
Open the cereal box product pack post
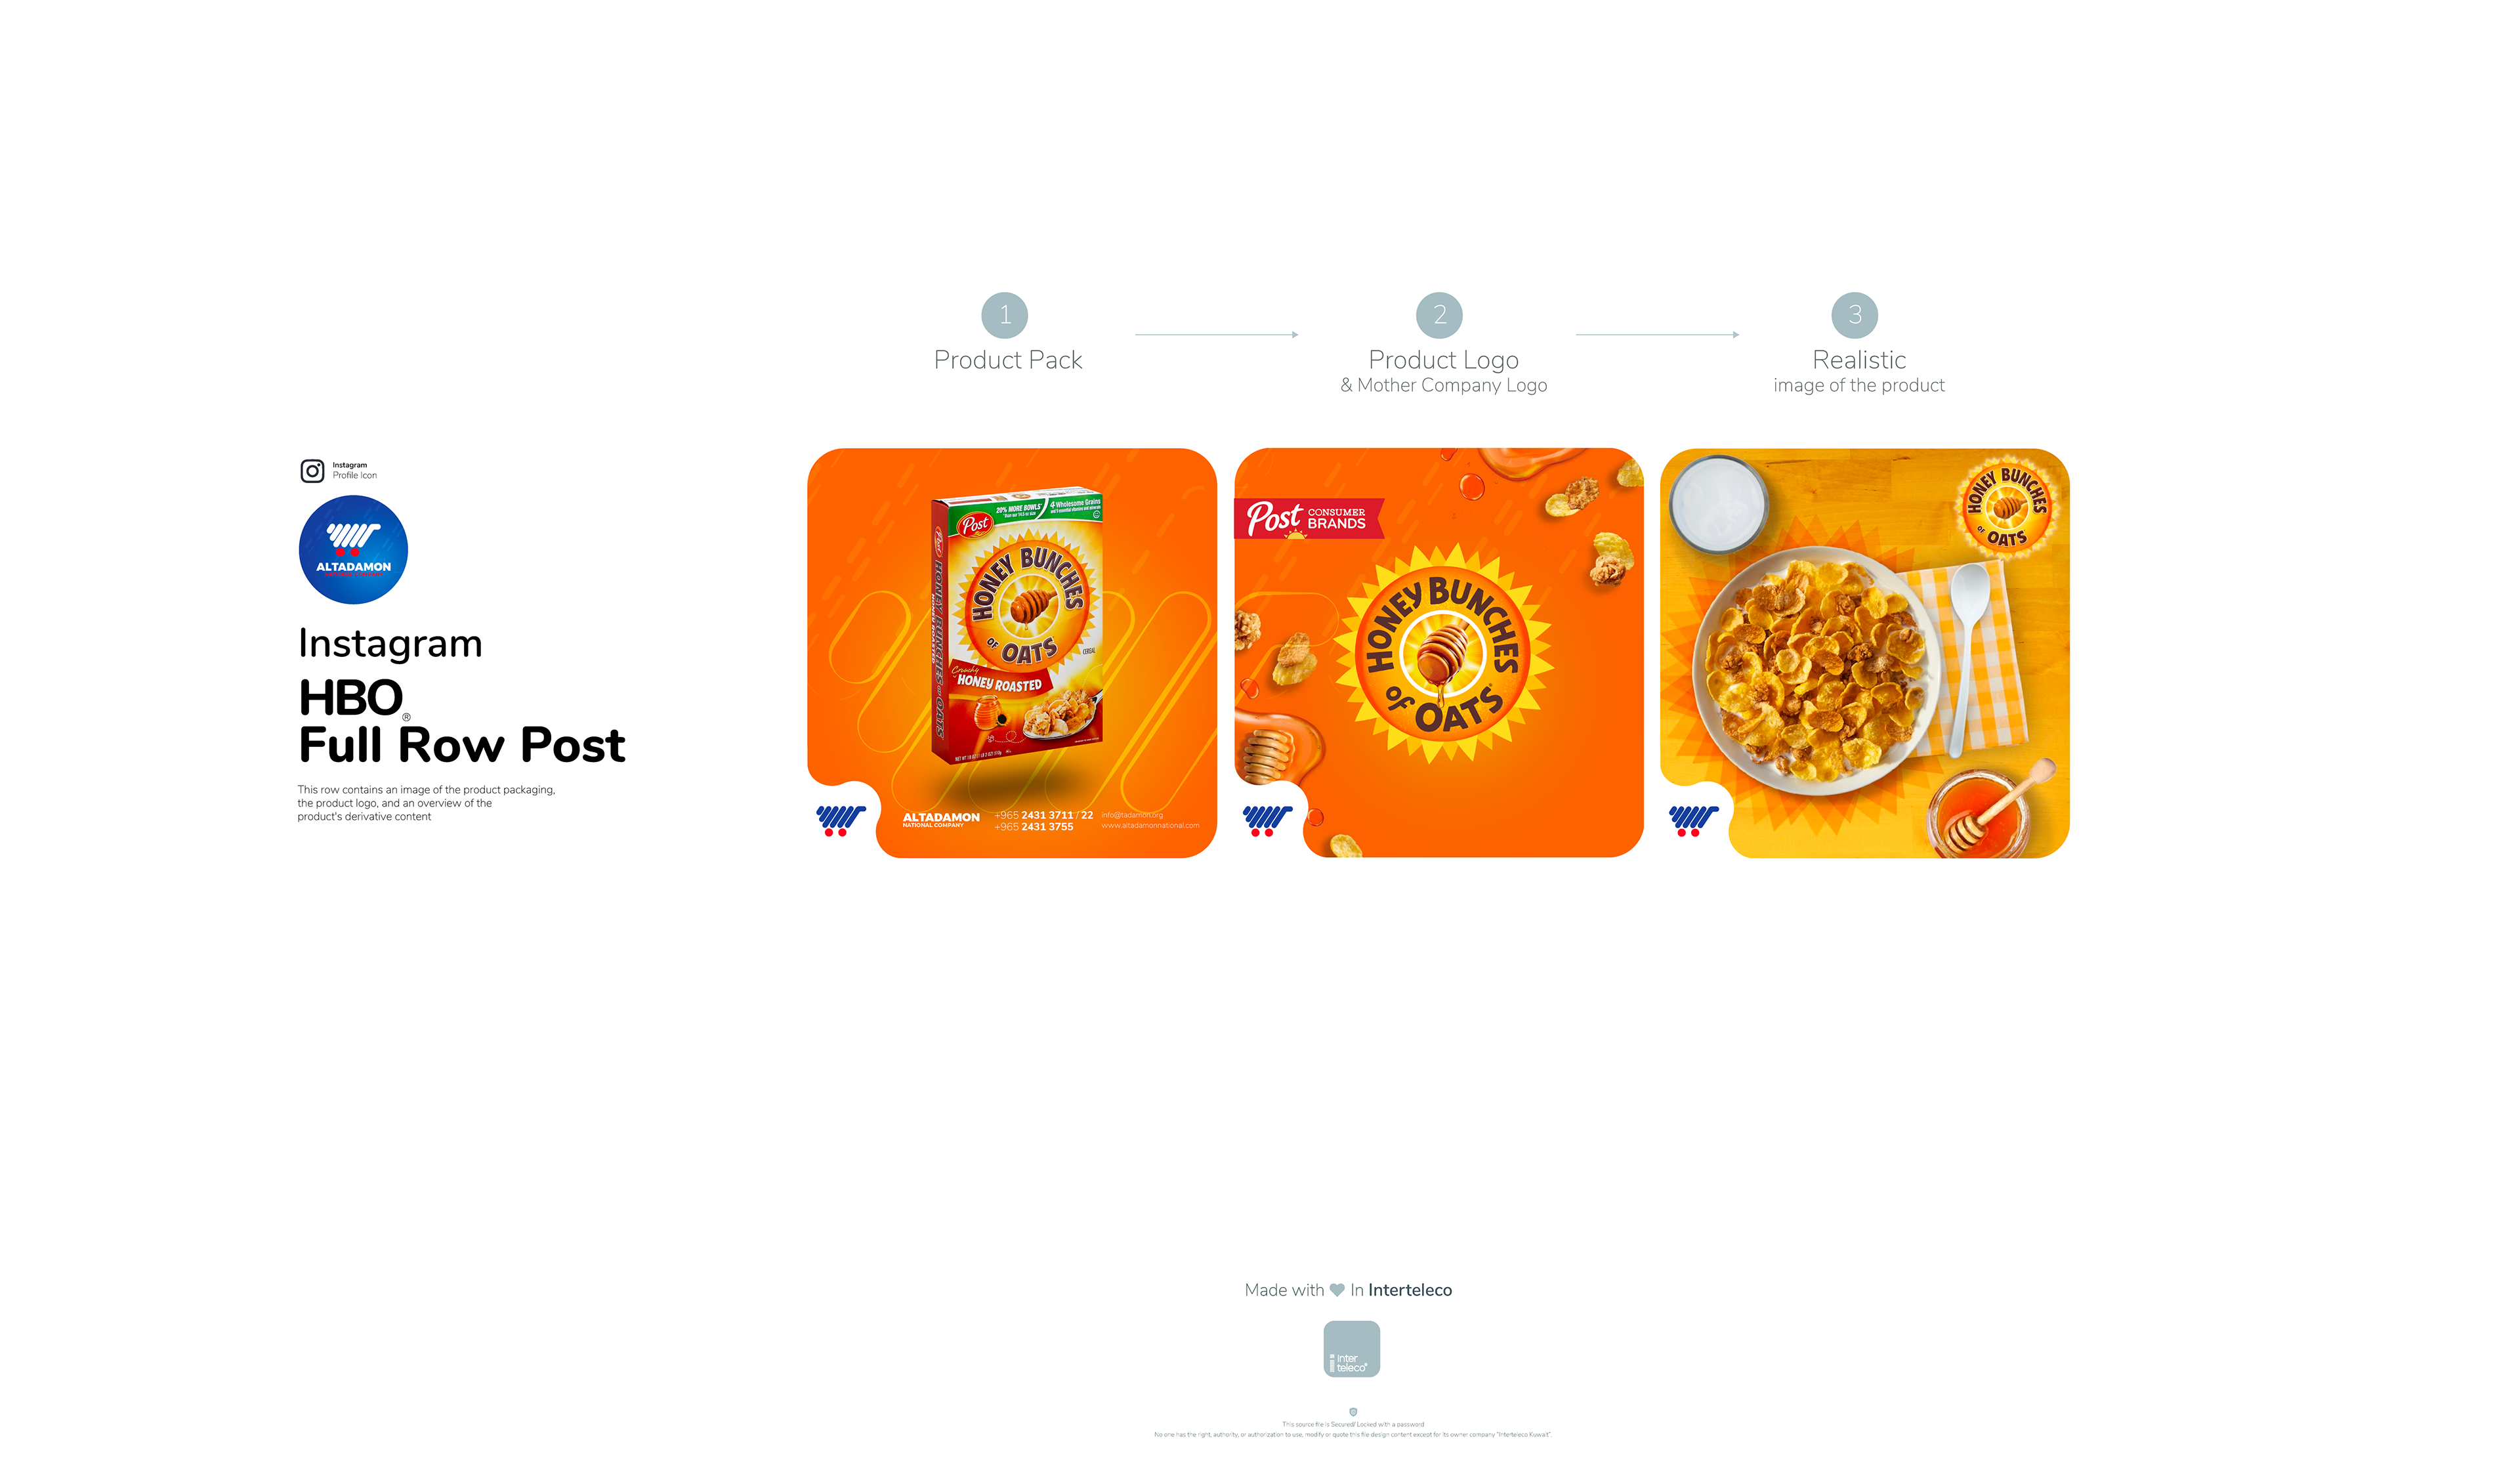[x=1012, y=653]
